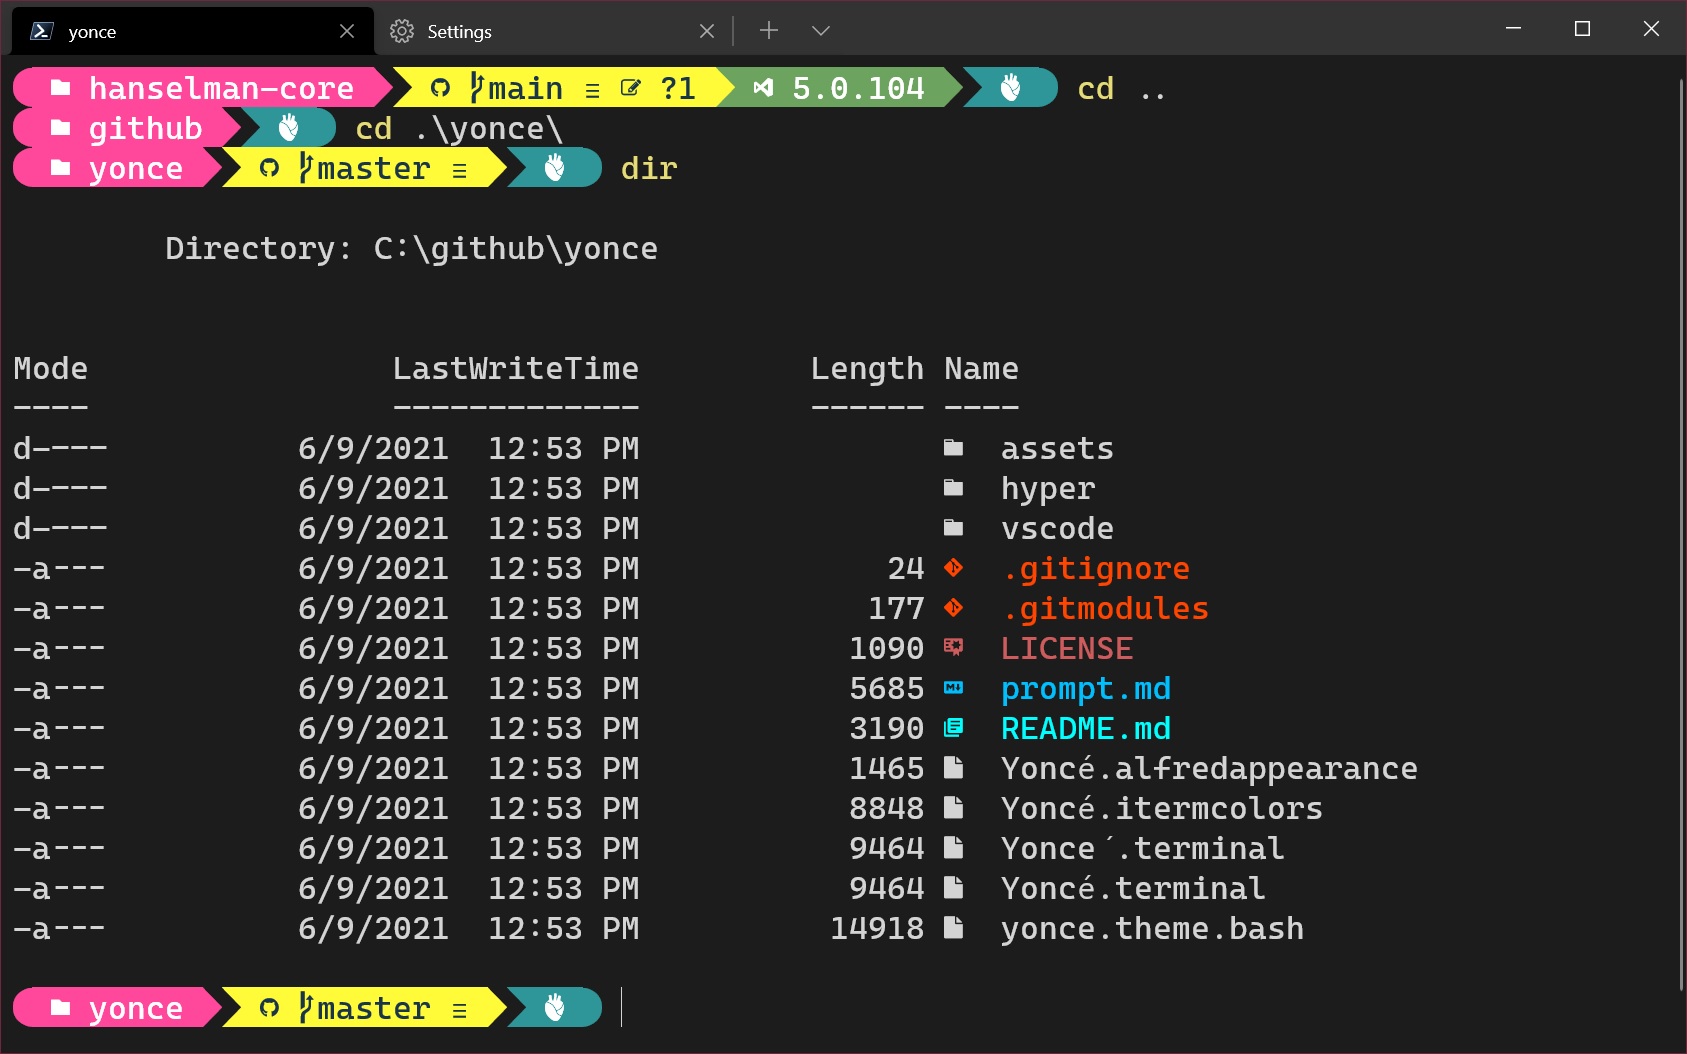
Task: Click the '.gitmodules' file name
Action: [x=1105, y=609]
